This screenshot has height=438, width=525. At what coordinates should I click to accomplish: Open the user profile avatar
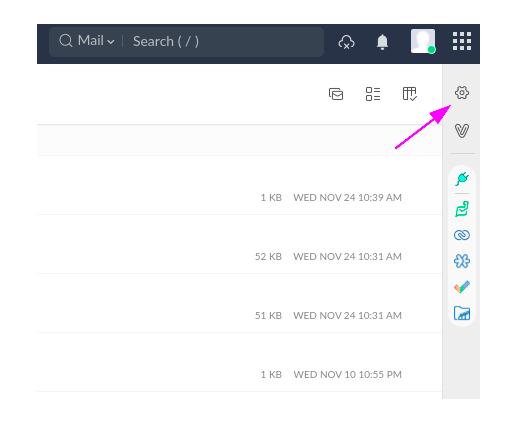423,41
